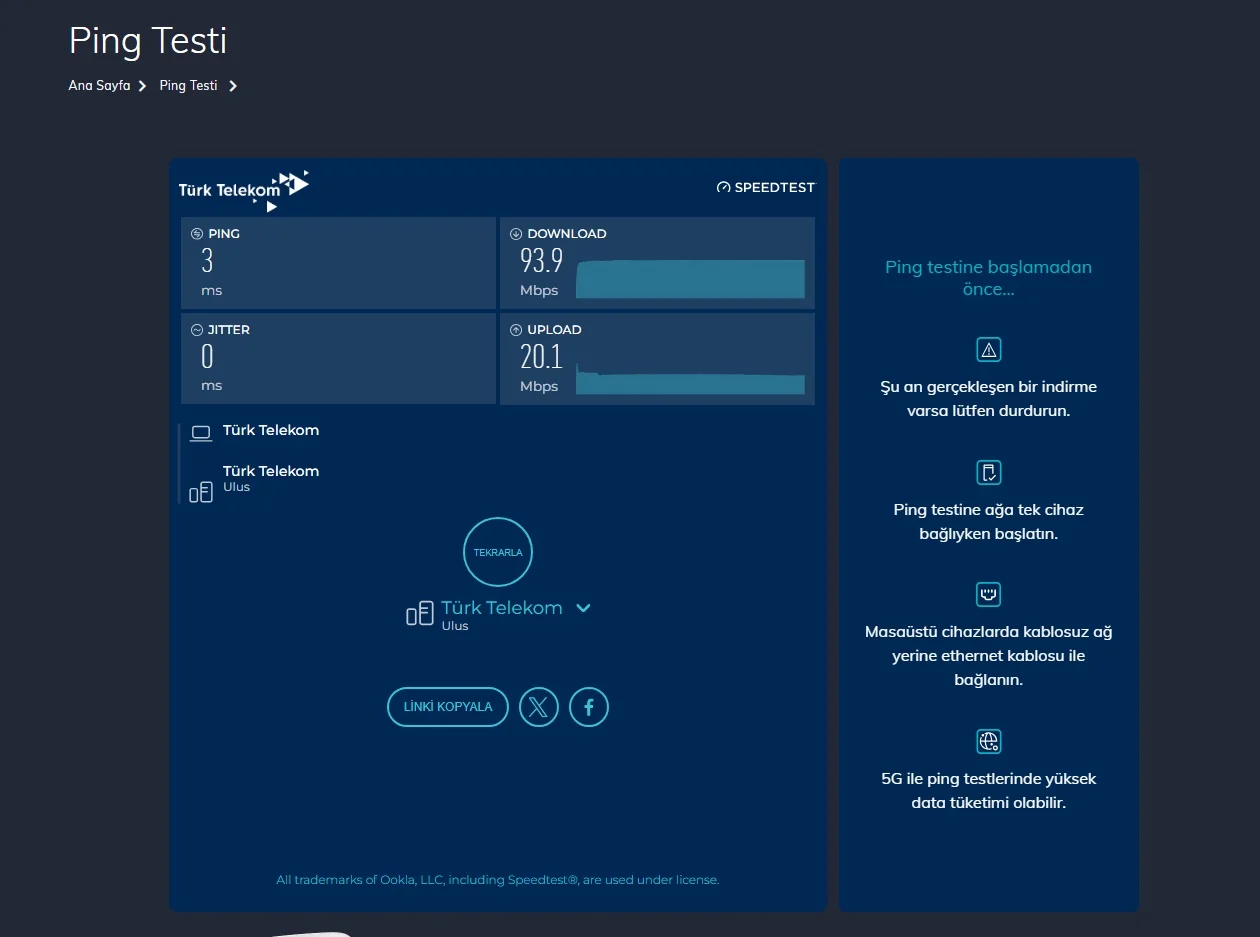Open the server selection dropdown chevron
1260x937 pixels.
[x=584, y=608]
